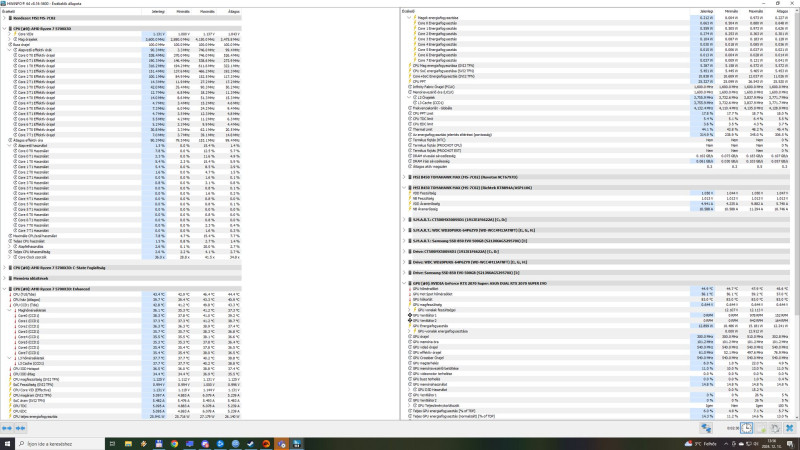Open File Explorer from the taskbar
Viewport: 800px width, 450px height.
coord(128,444)
